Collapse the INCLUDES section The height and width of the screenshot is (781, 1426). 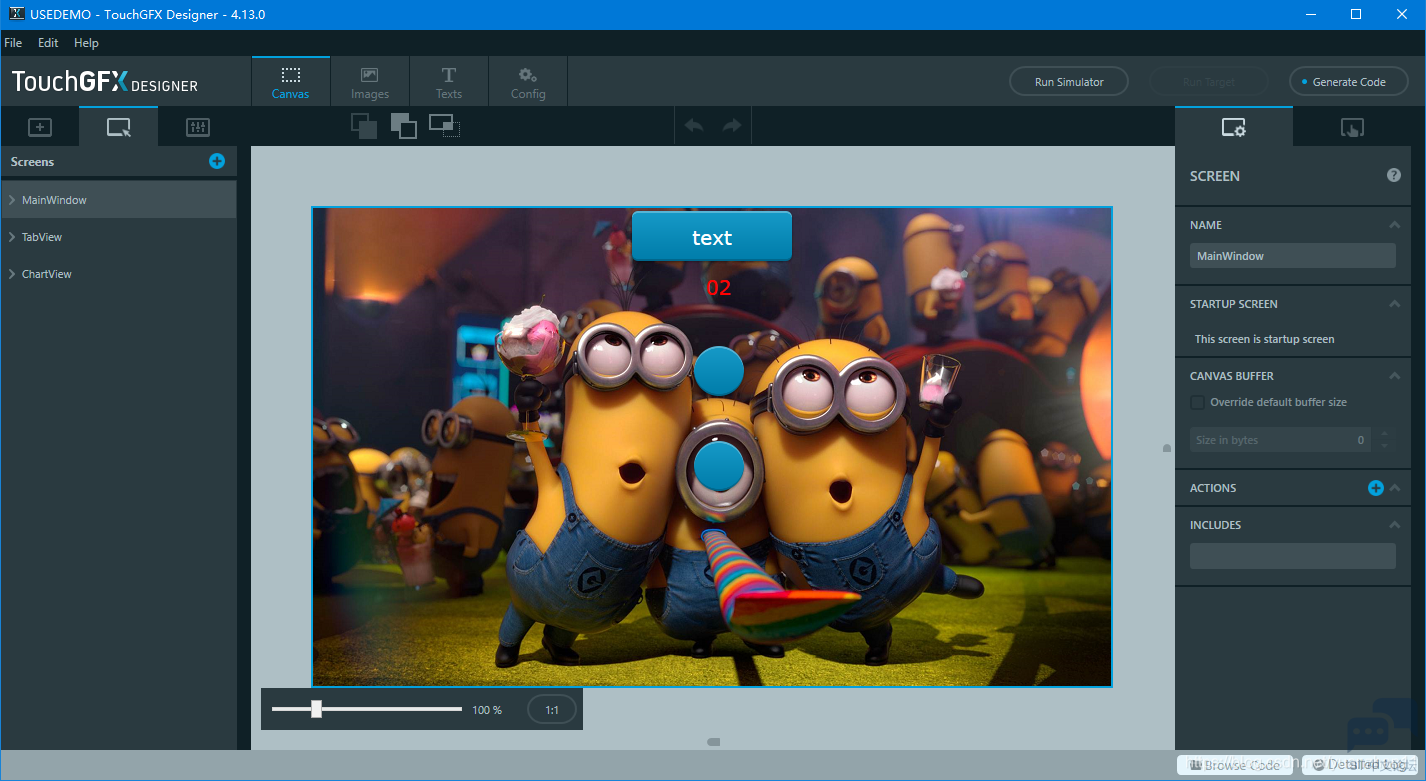click(x=1395, y=525)
